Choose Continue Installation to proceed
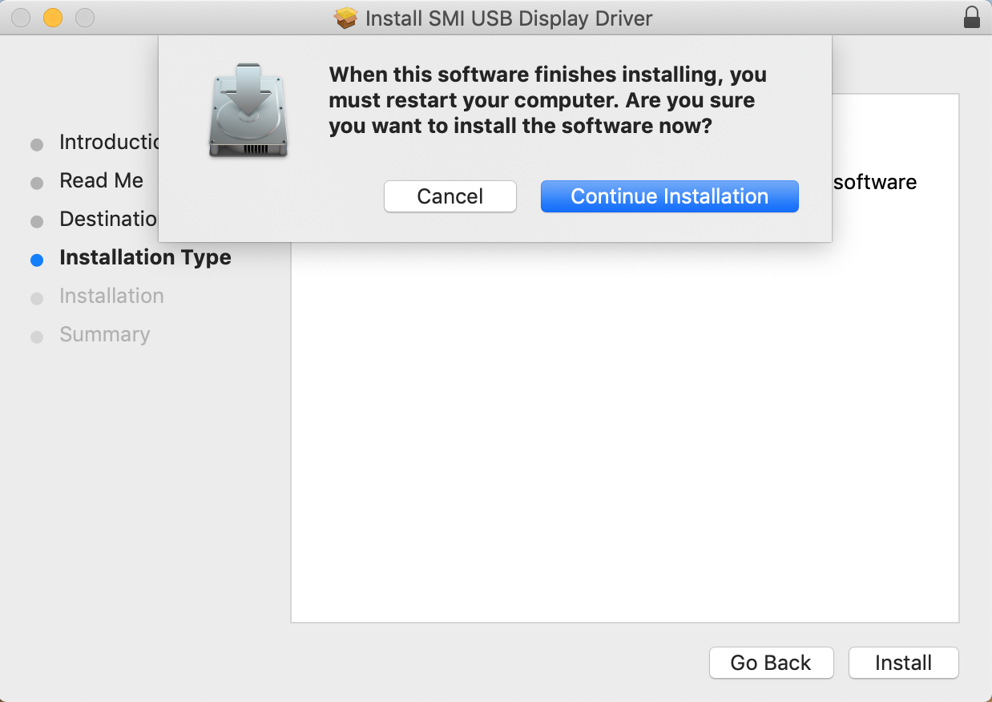 point(668,196)
